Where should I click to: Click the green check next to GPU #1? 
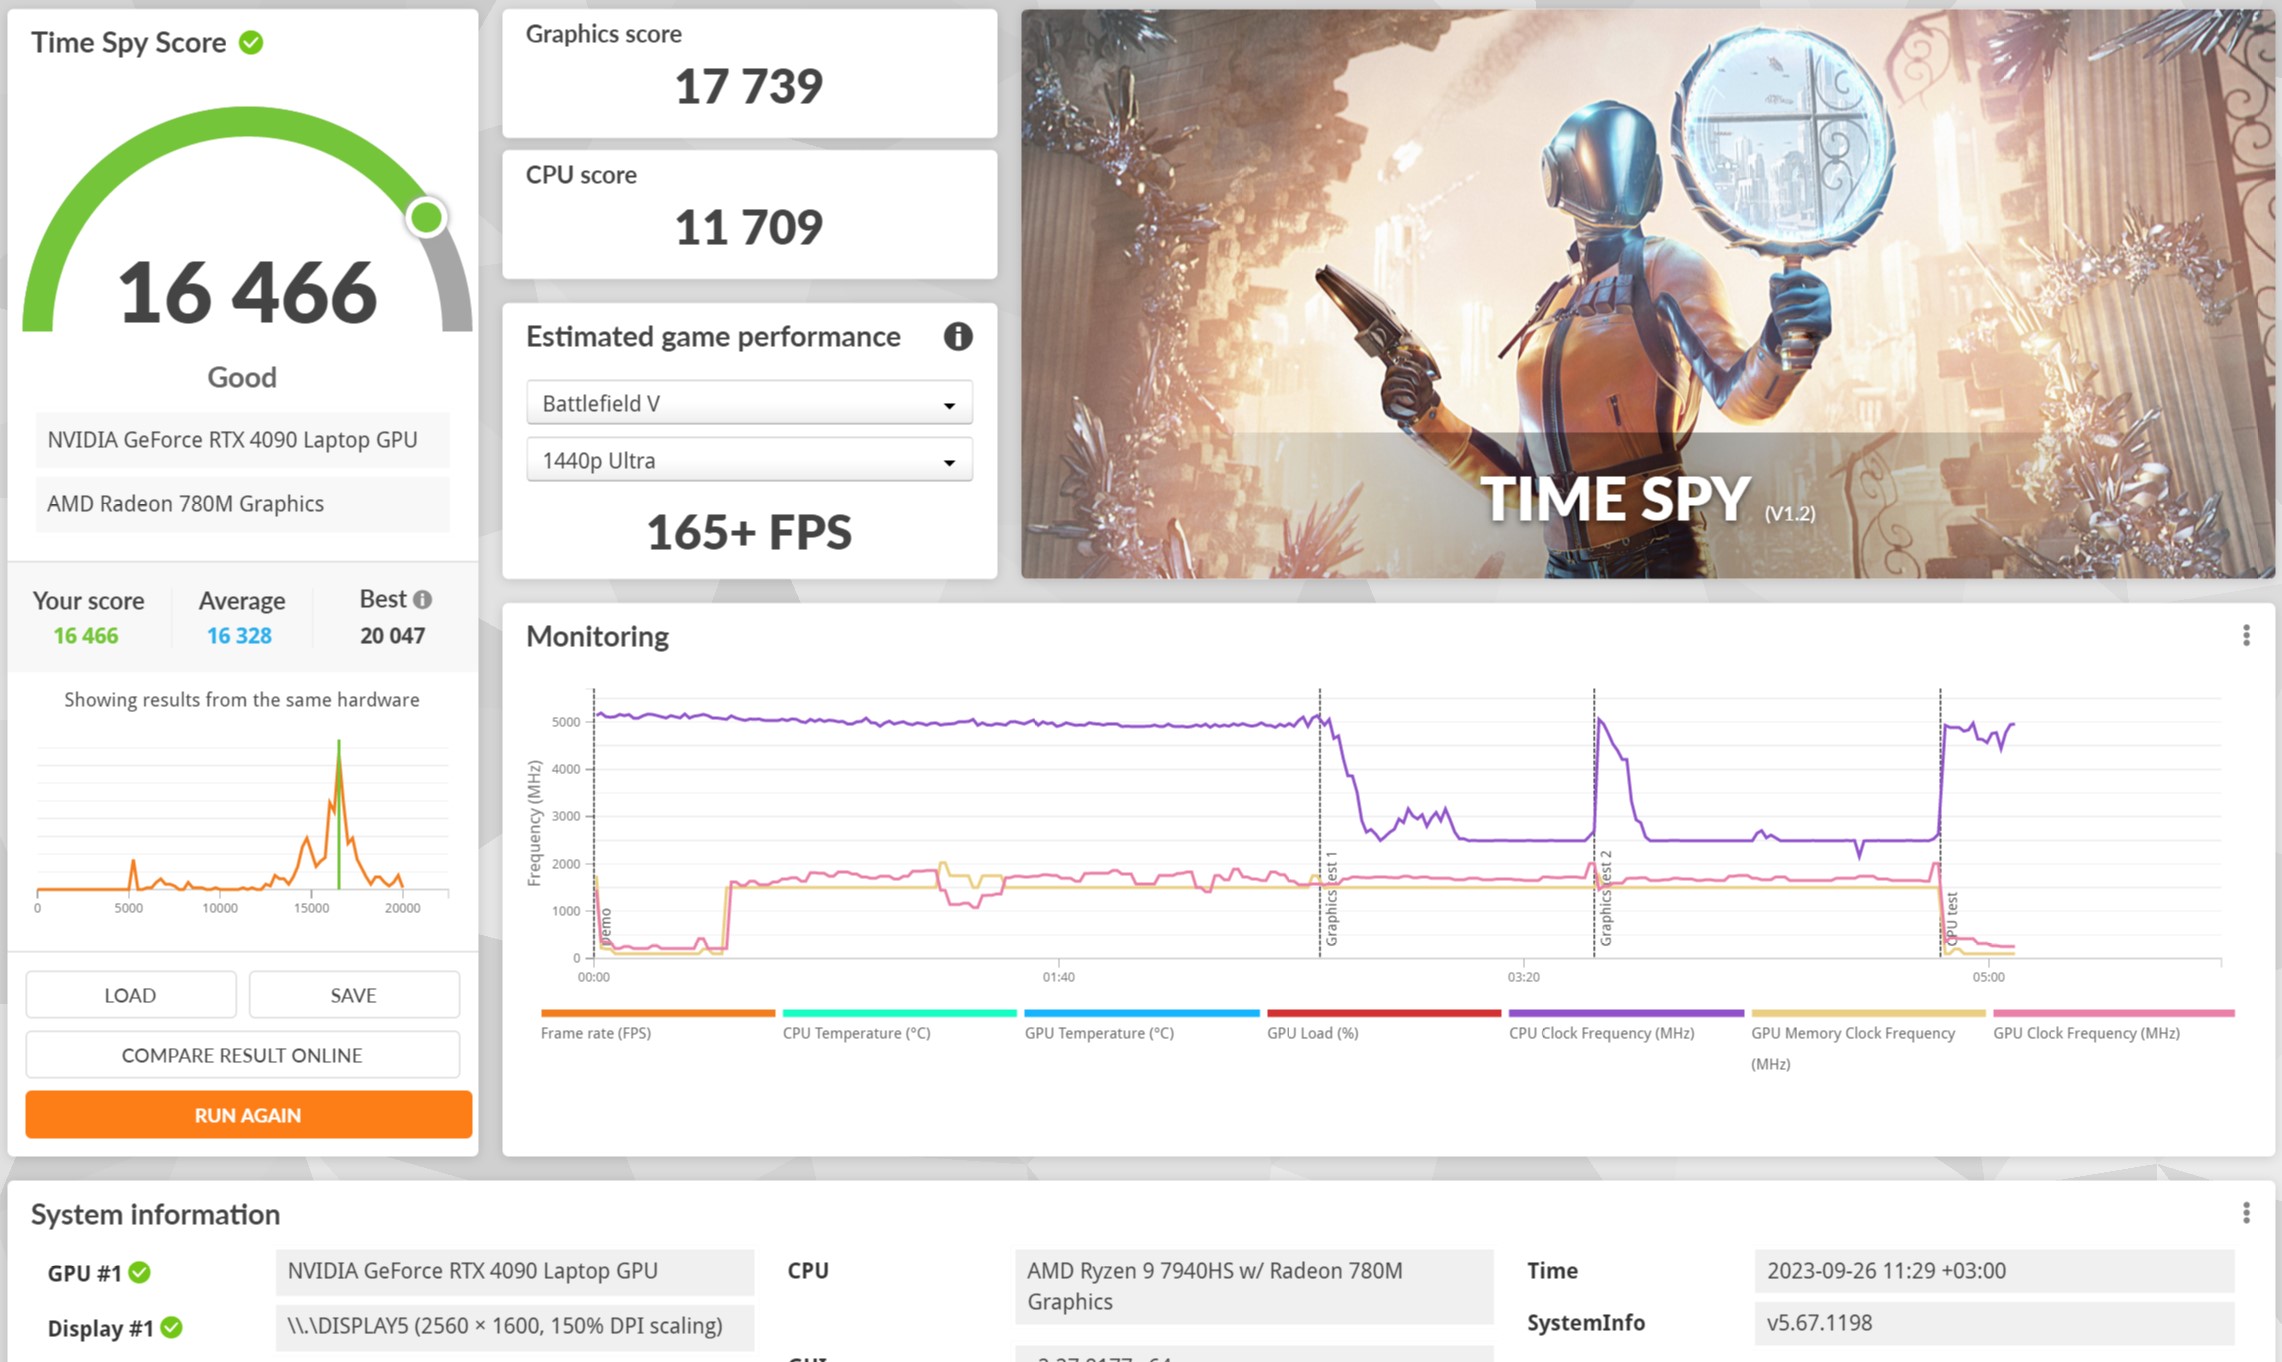point(140,1272)
